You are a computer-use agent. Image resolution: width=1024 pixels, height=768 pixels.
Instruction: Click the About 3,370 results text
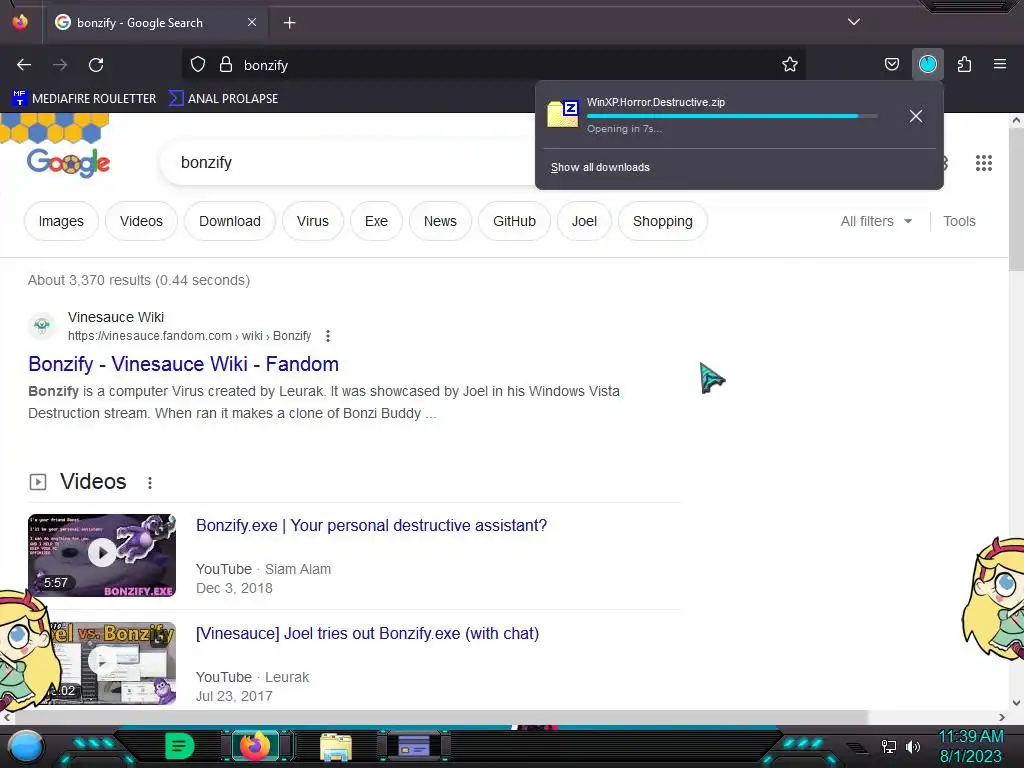point(138,280)
